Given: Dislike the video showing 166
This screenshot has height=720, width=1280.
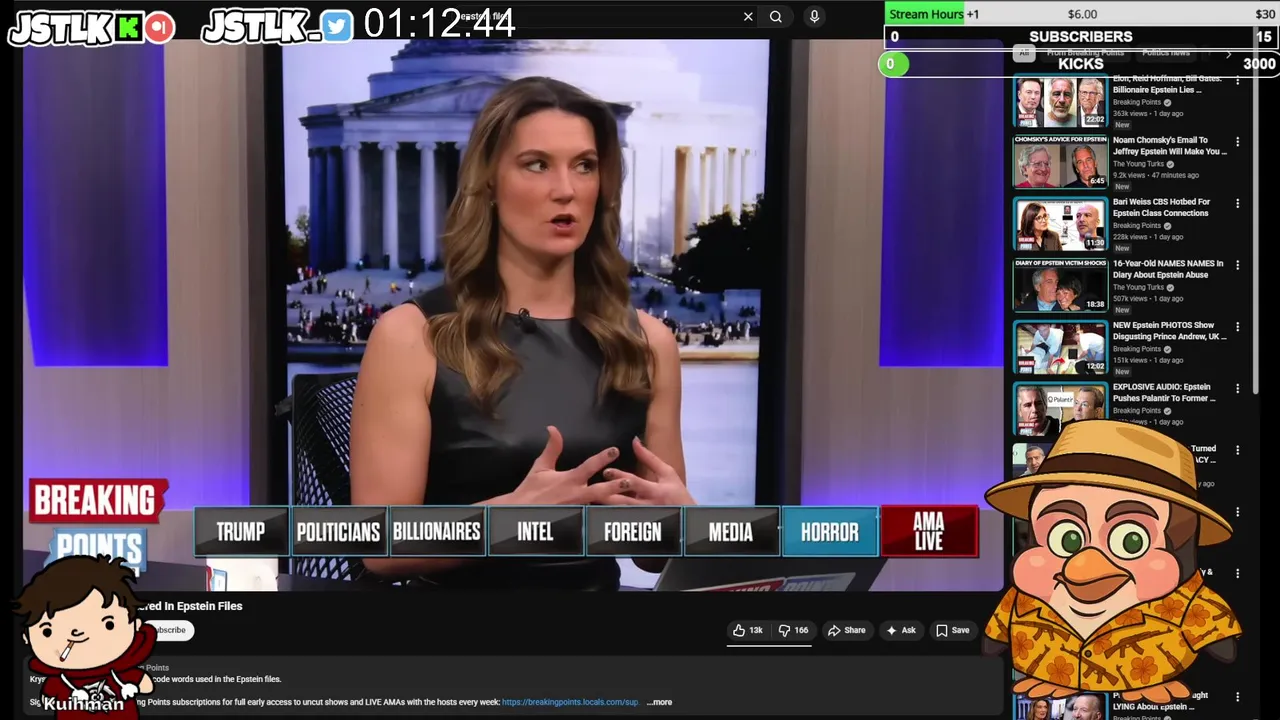Looking at the screenshot, I should [x=794, y=630].
